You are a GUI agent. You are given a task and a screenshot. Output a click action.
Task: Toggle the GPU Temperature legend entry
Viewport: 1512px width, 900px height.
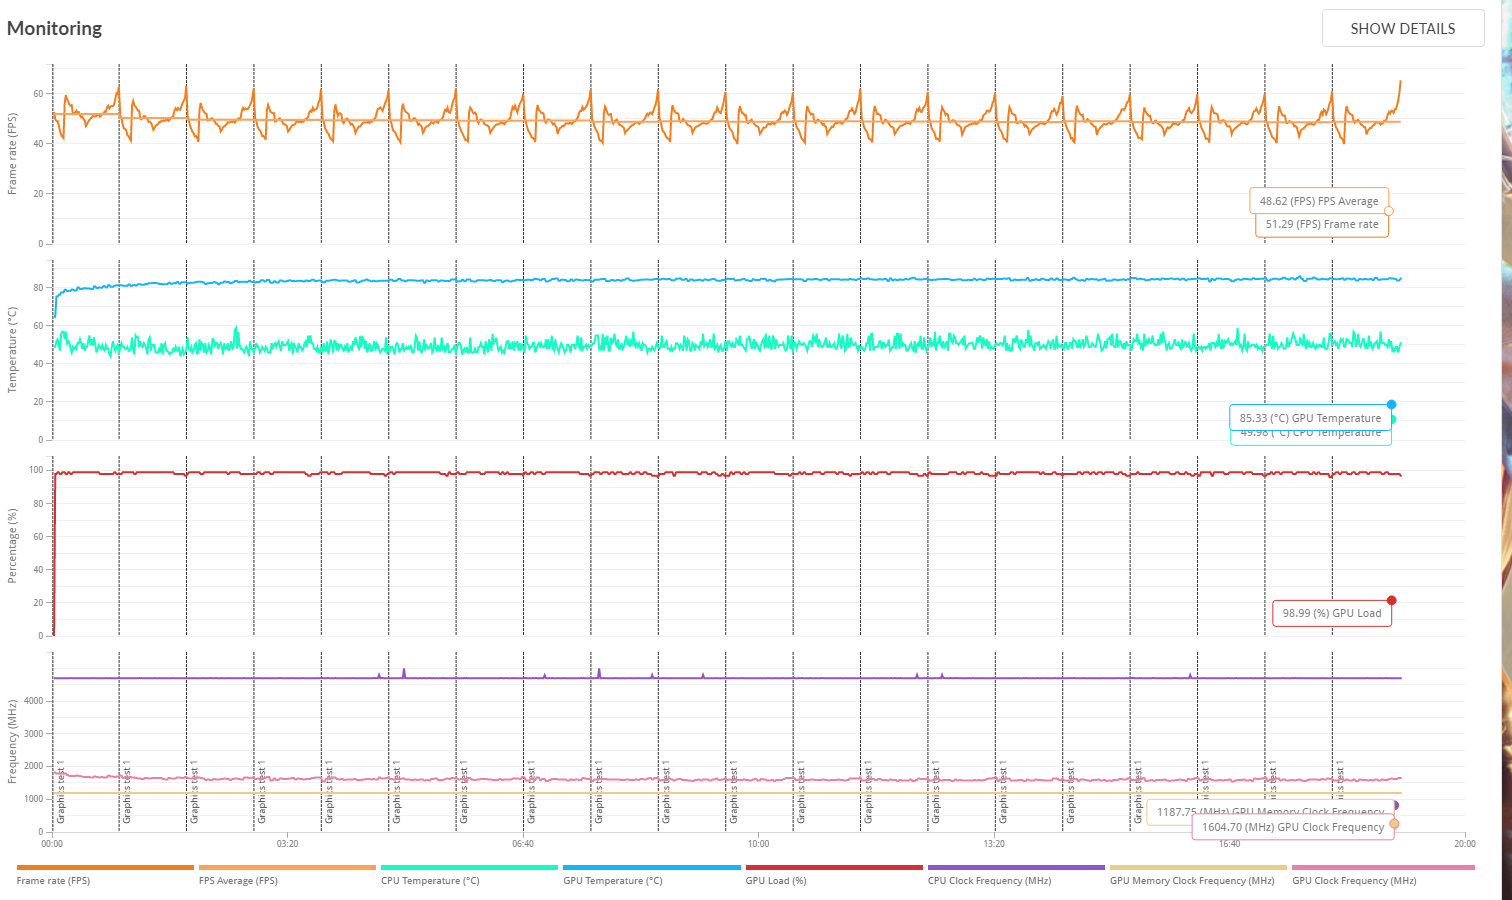pyautogui.click(x=613, y=880)
